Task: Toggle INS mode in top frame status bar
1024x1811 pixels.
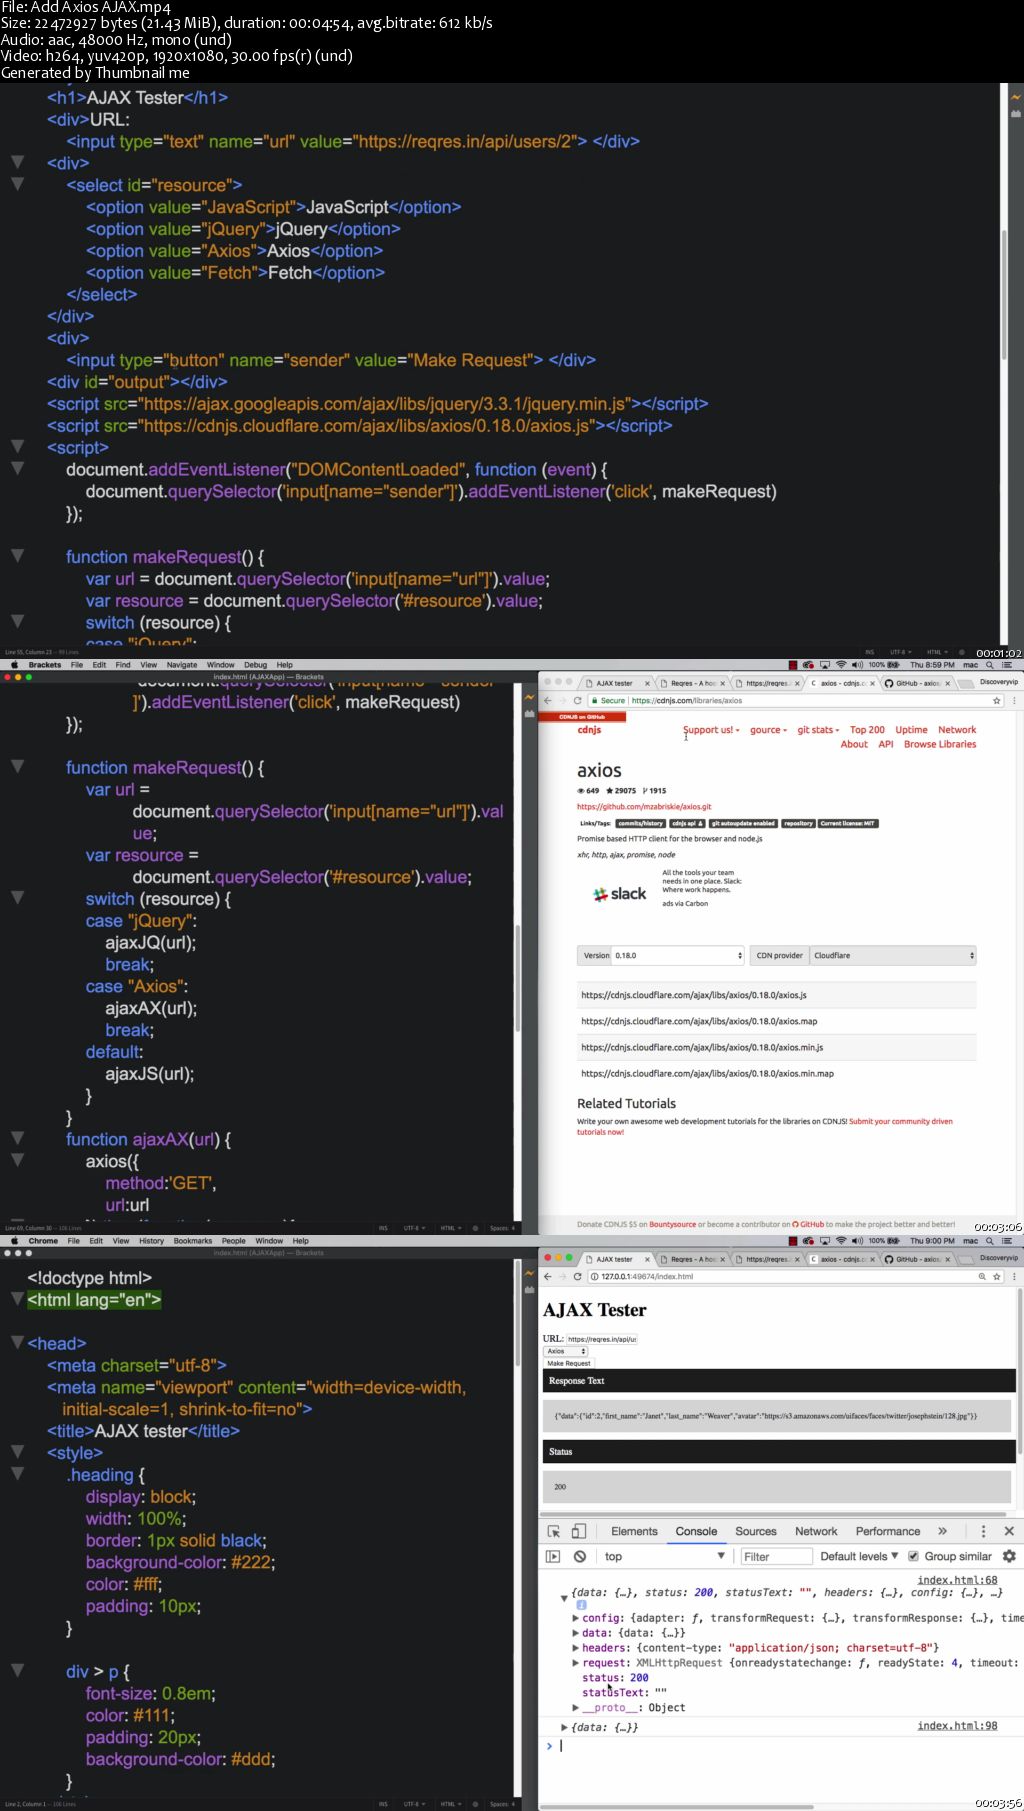Action: point(870,652)
